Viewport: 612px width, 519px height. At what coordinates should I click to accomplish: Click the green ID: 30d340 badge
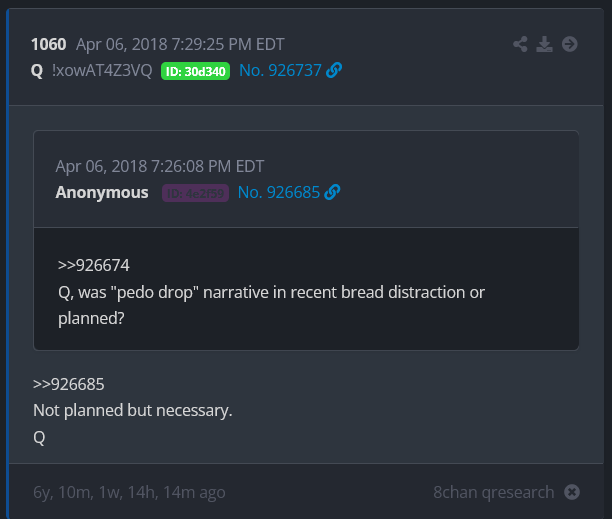point(195,71)
